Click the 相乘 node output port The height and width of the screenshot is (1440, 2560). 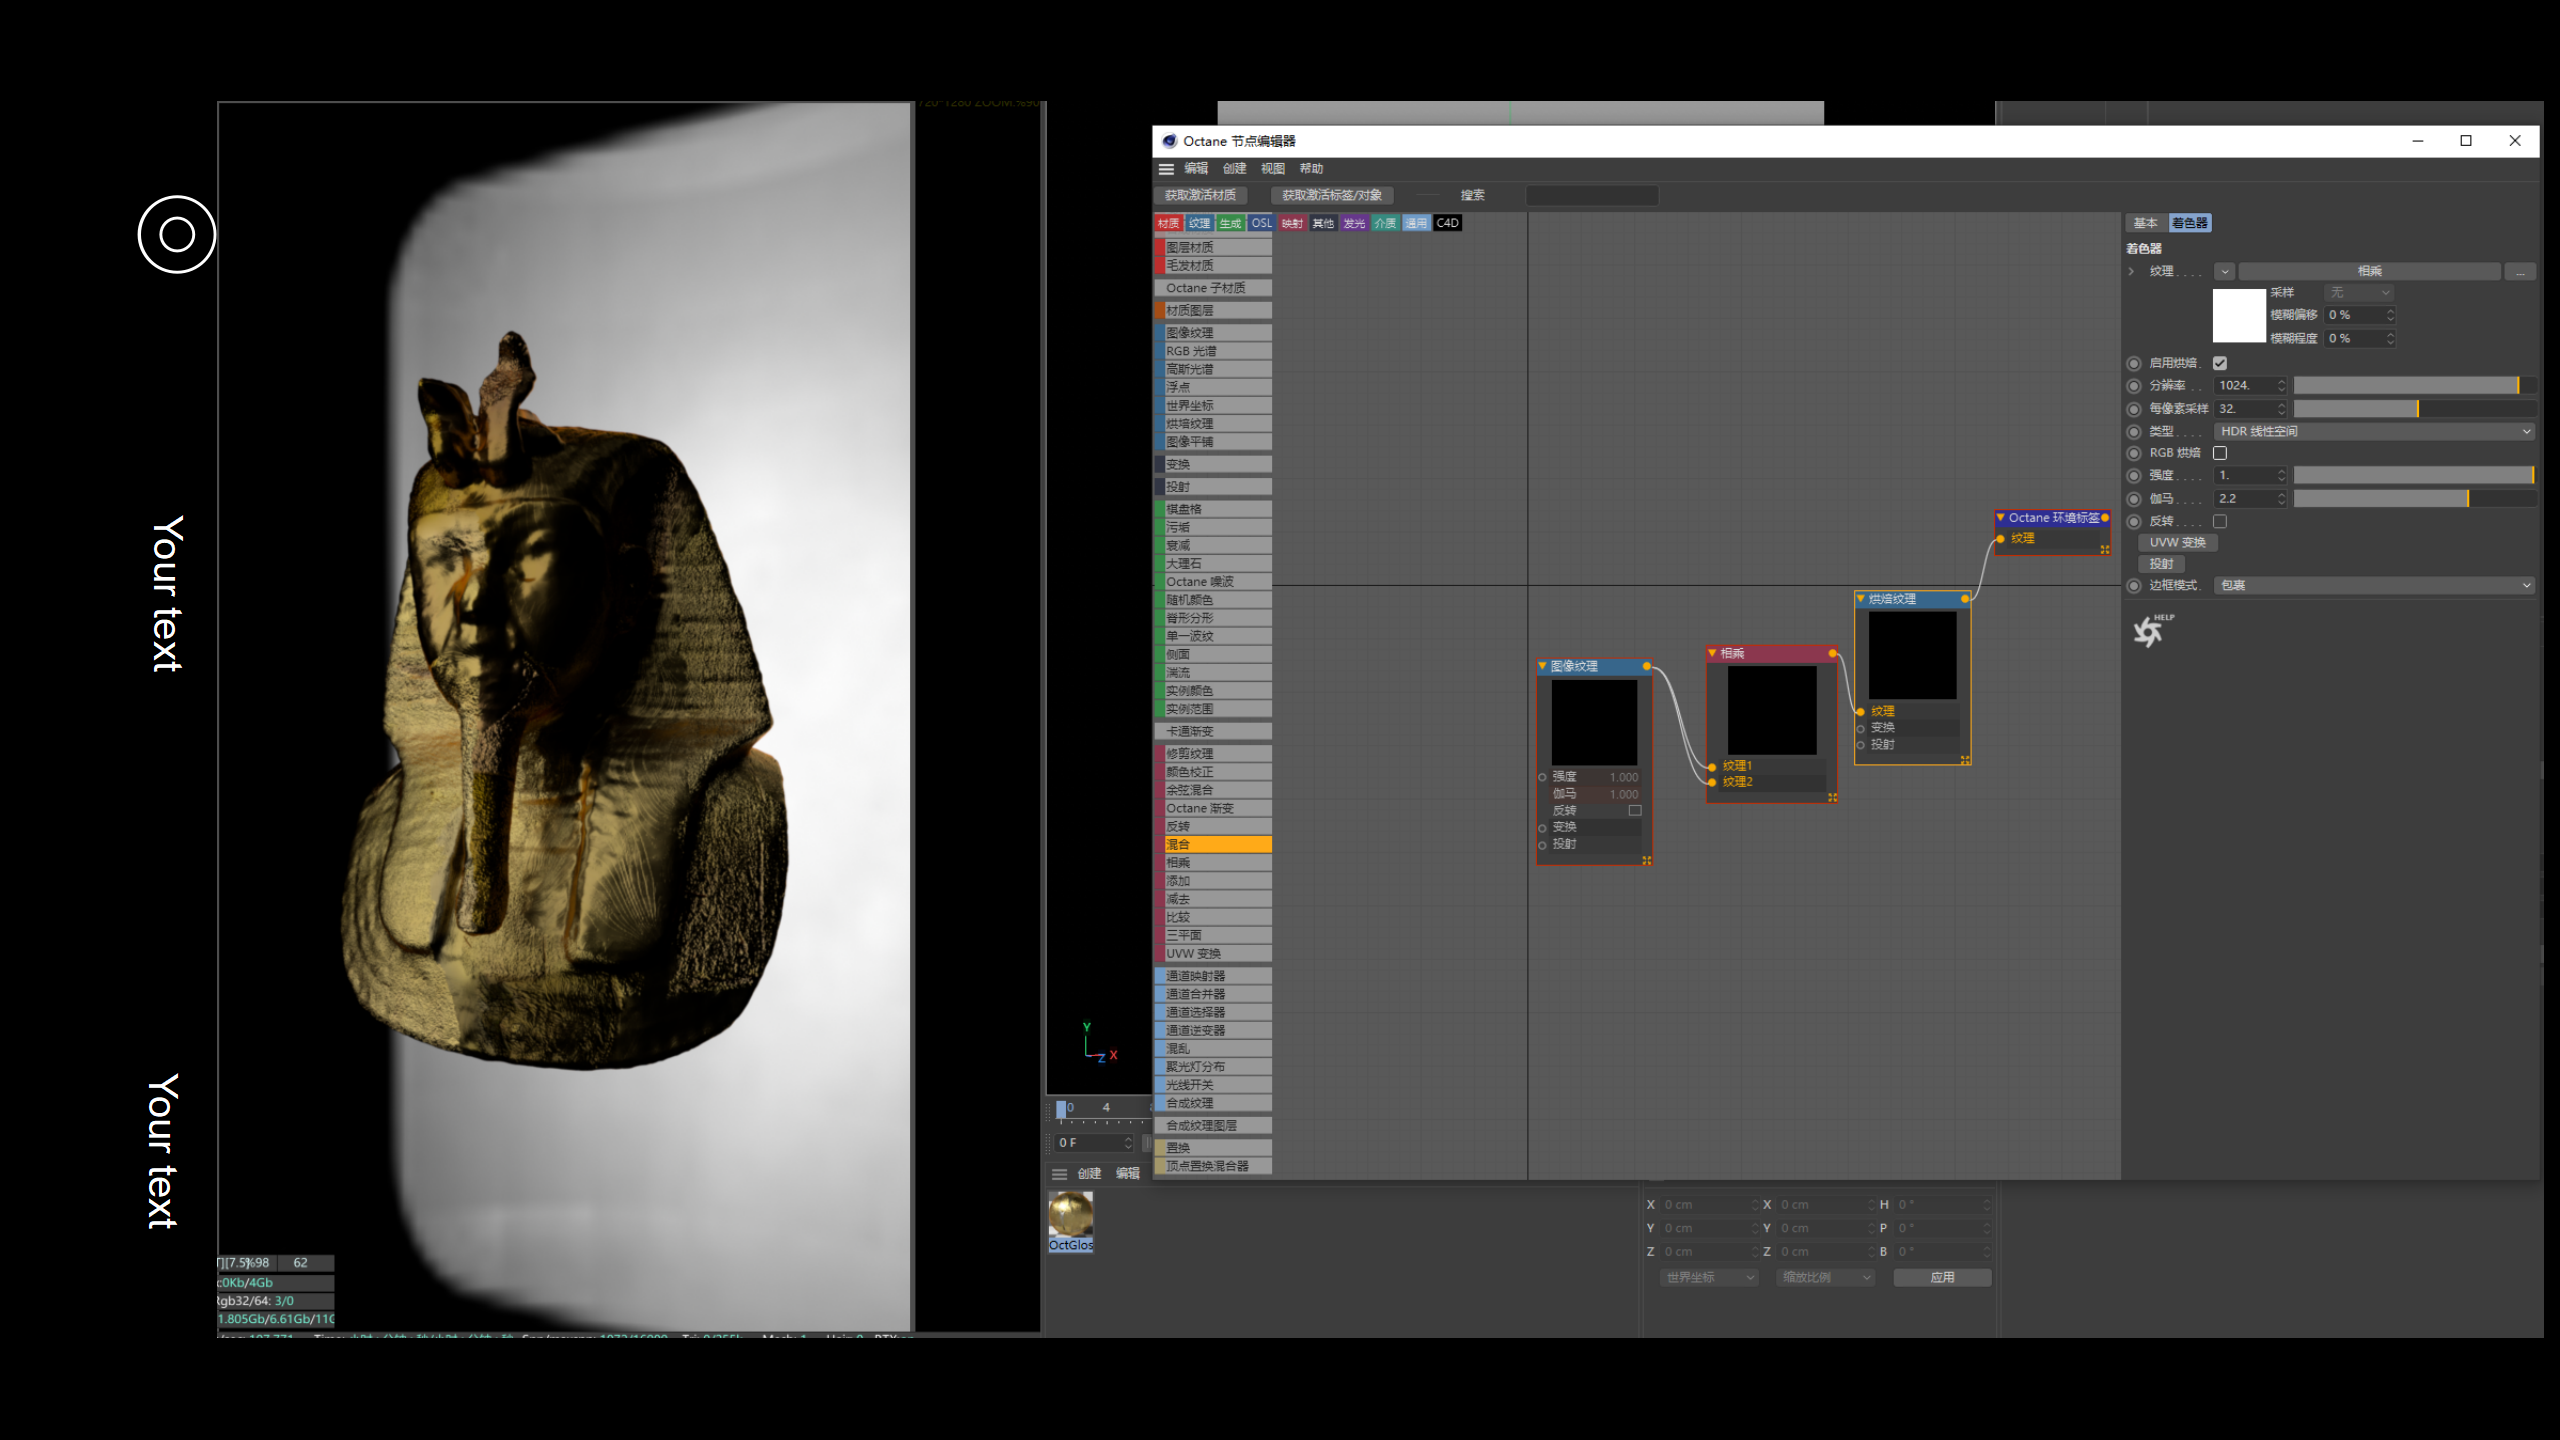(1832, 653)
